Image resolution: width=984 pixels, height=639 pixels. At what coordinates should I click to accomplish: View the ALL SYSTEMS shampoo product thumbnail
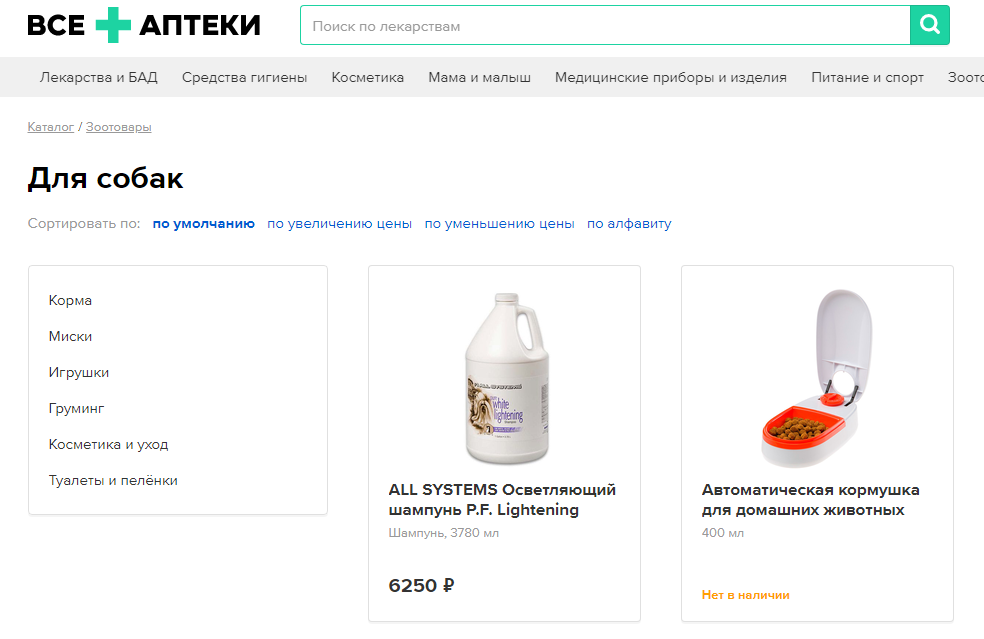504,370
